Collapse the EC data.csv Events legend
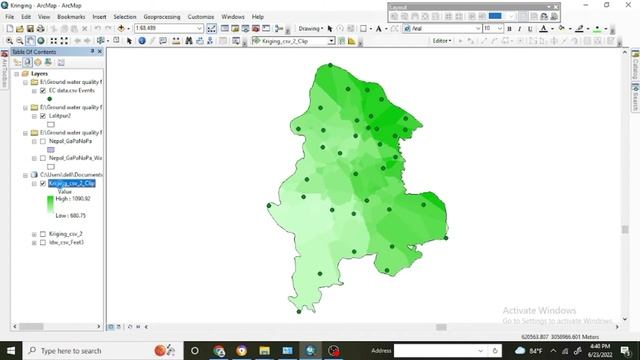 pyautogui.click(x=34, y=91)
